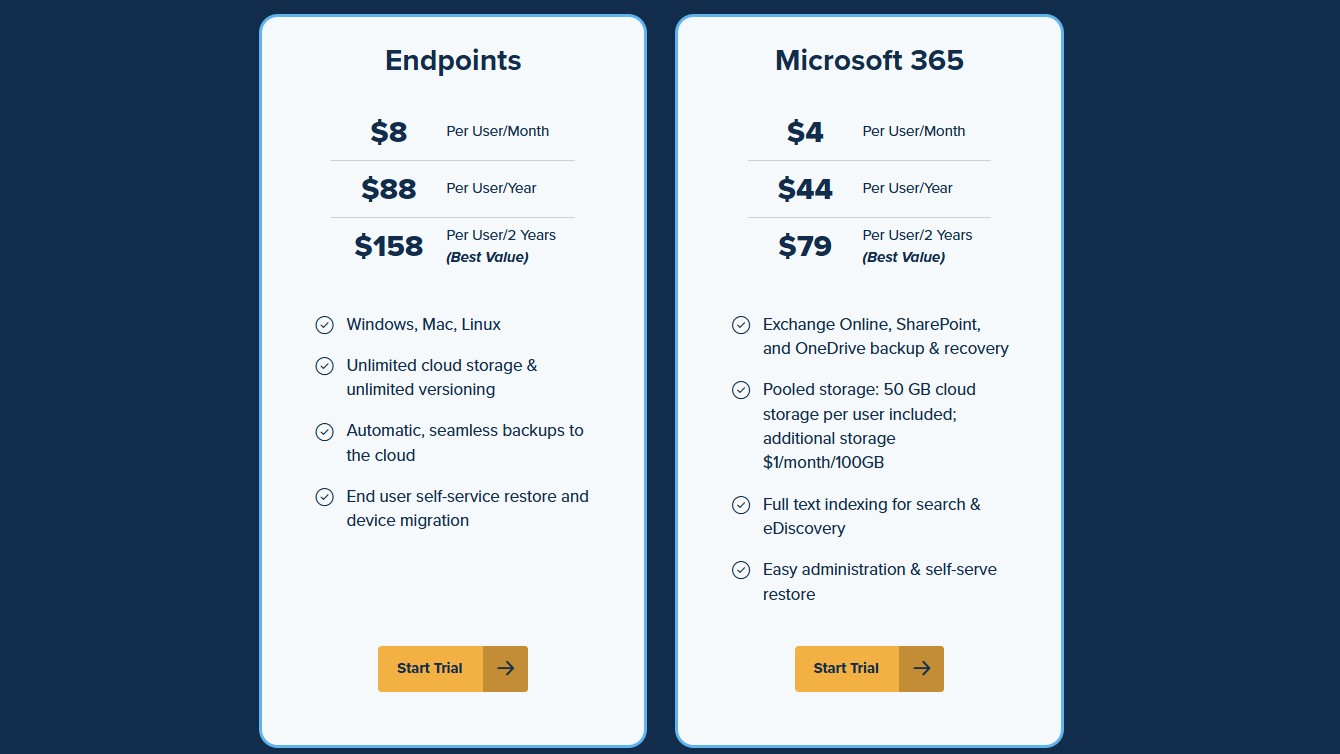The height and width of the screenshot is (754, 1340).
Task: Click the checkmark by Full text indexing feature
Action: [741, 504]
